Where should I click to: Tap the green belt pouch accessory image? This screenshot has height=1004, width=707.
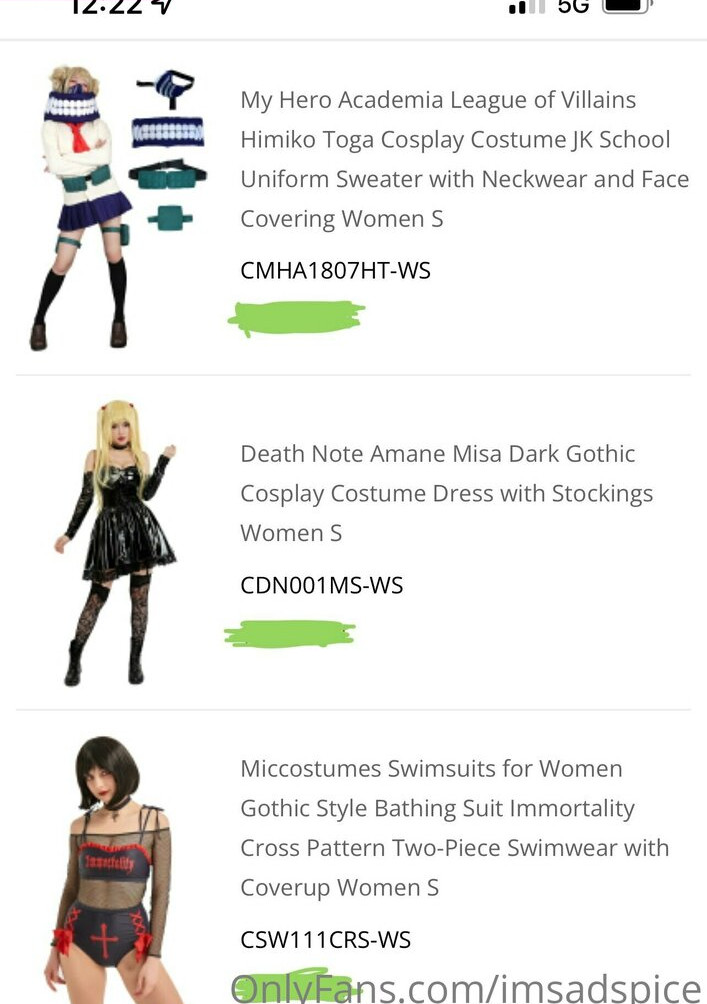point(167,175)
